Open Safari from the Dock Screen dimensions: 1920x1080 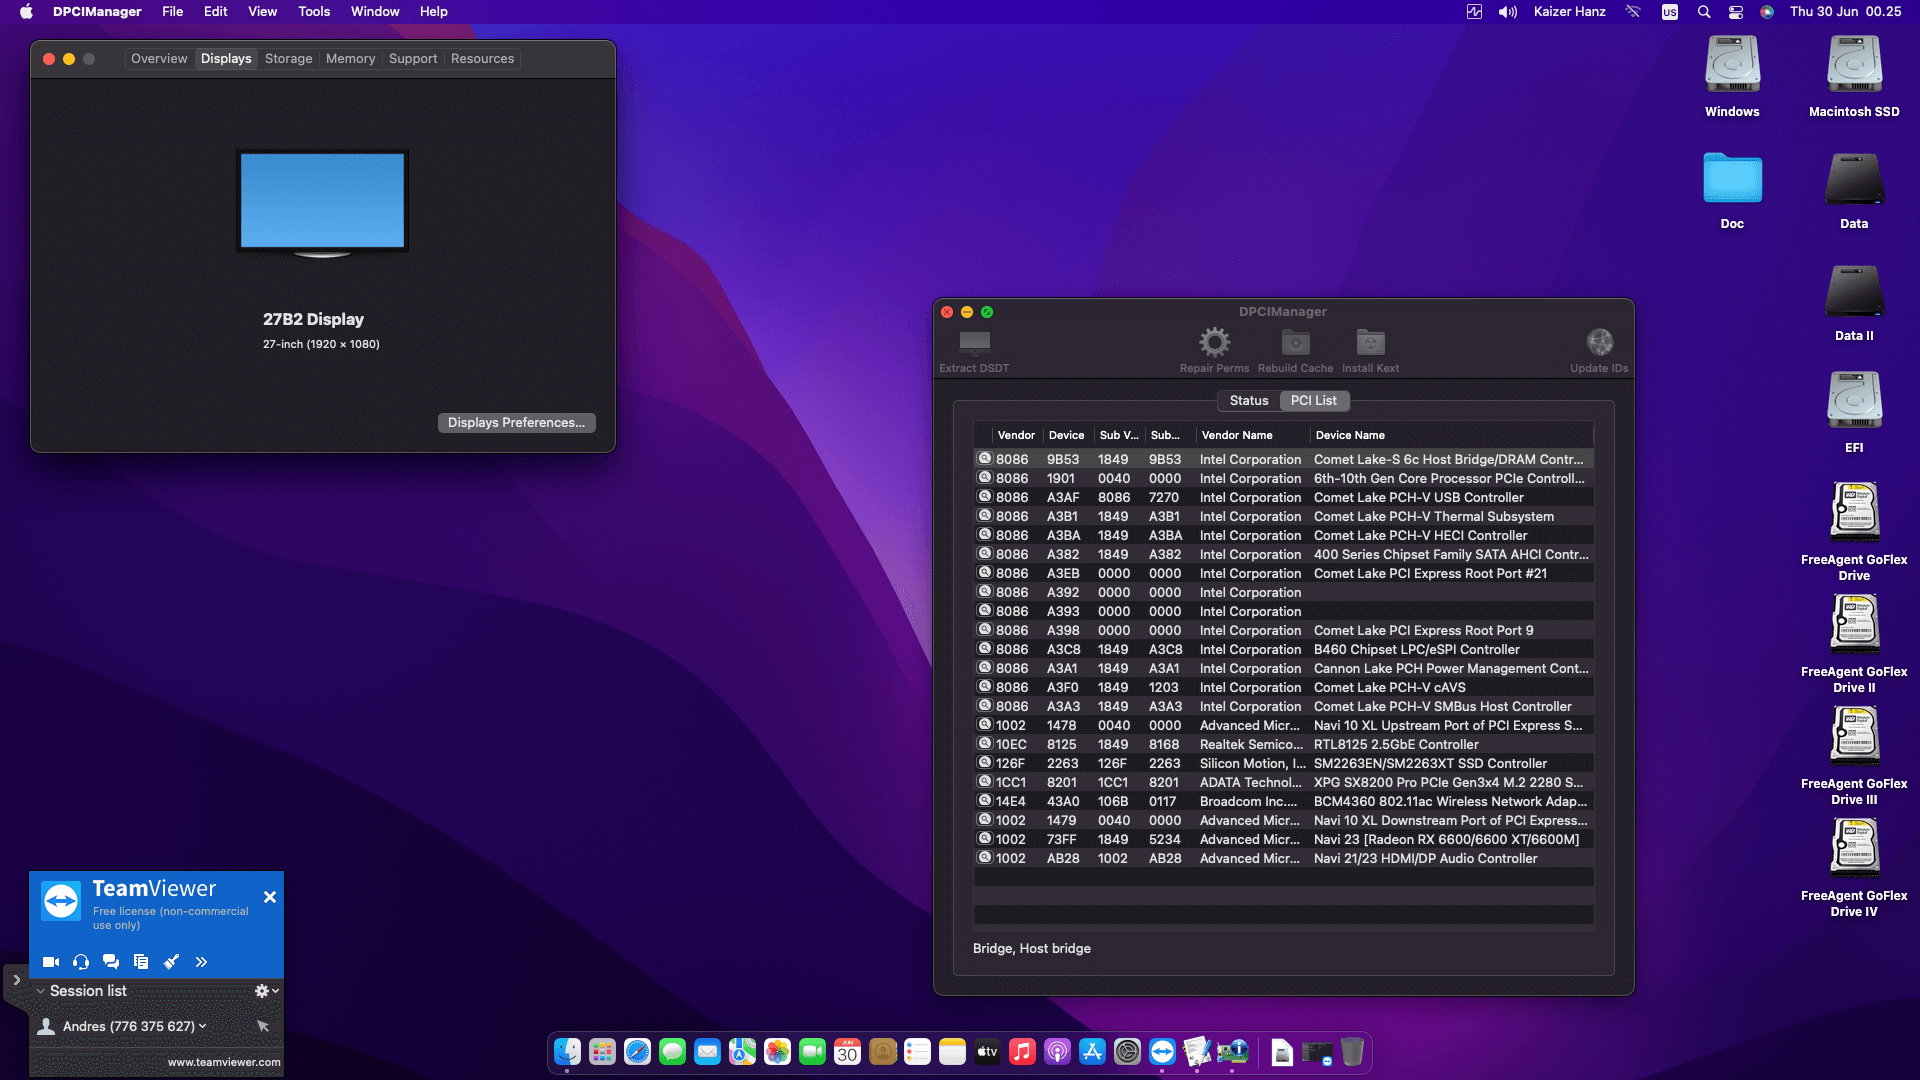click(637, 1052)
